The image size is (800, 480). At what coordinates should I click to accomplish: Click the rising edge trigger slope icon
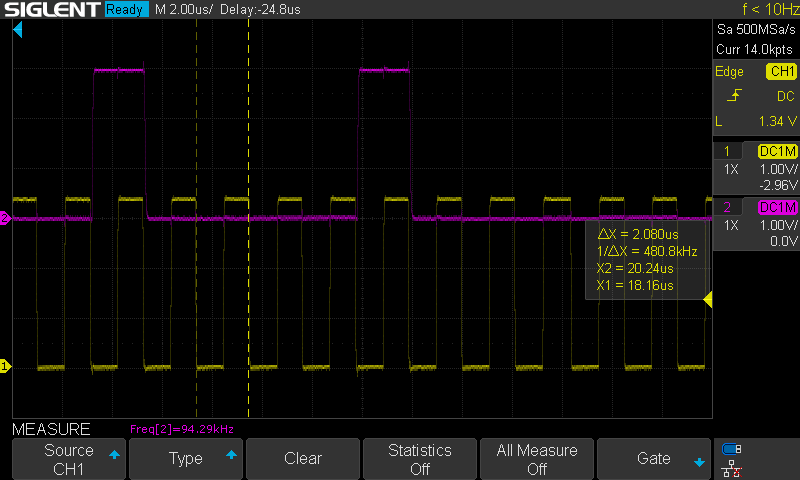pyautogui.click(x=735, y=96)
